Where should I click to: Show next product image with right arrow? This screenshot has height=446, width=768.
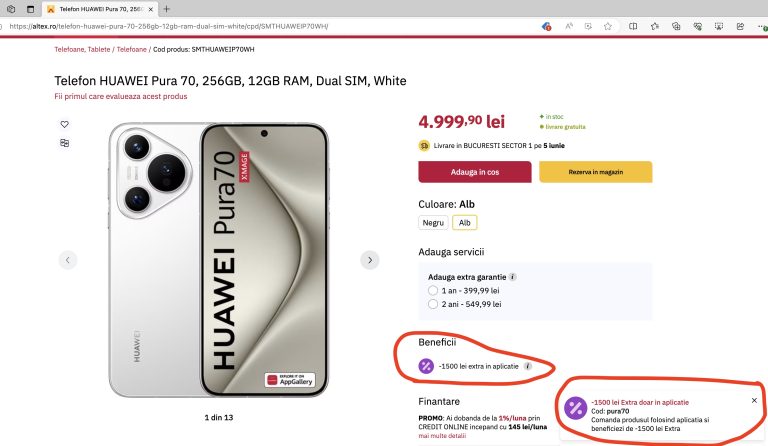pyautogui.click(x=369, y=260)
